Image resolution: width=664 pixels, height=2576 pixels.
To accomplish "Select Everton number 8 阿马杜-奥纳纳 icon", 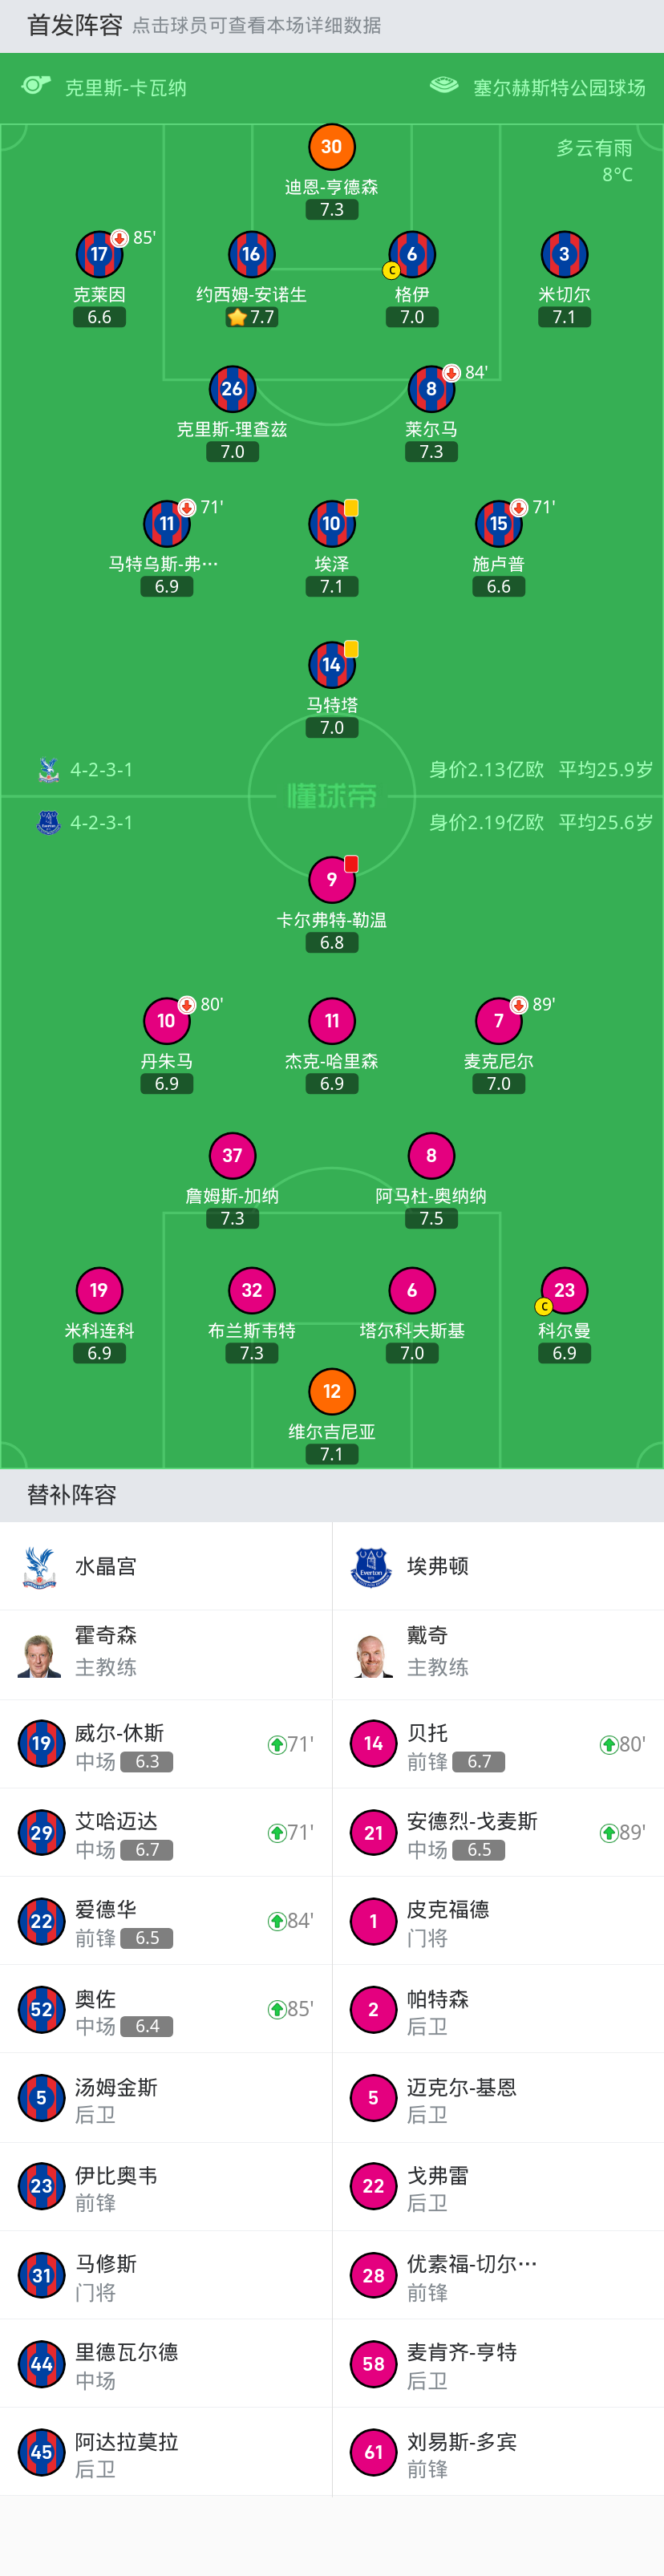I will click(431, 1156).
